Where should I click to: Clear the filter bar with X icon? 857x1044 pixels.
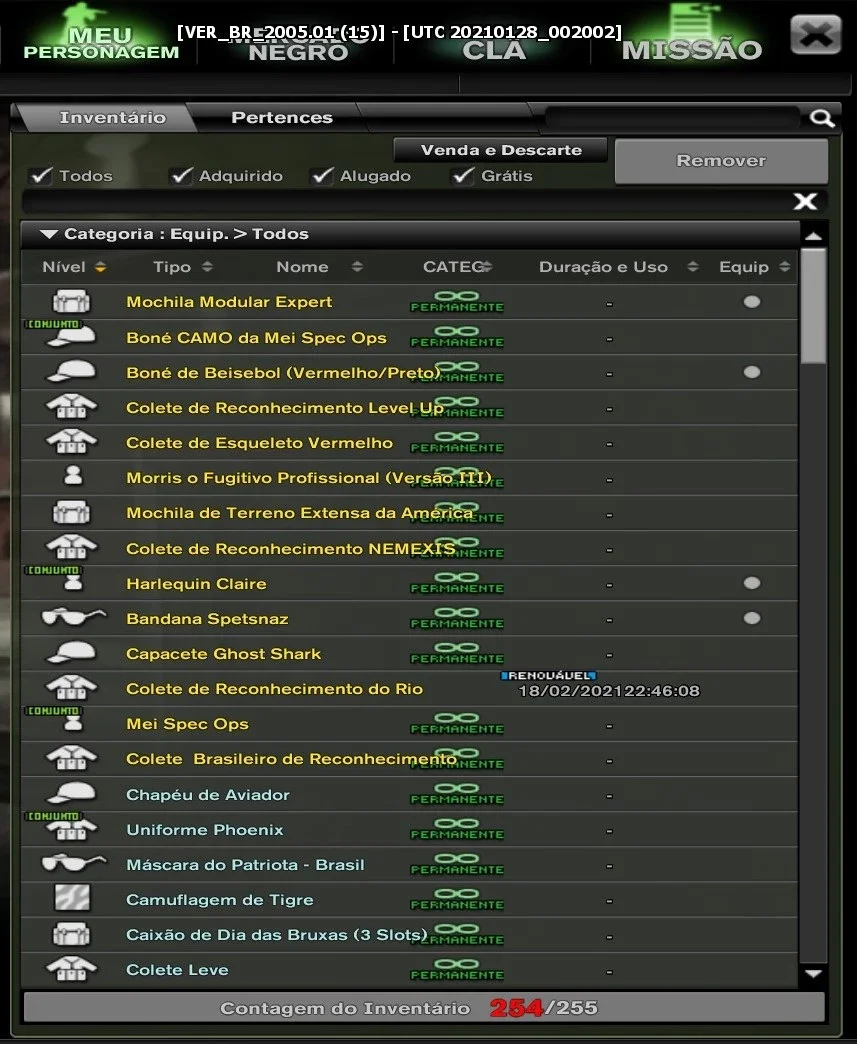[x=805, y=201]
